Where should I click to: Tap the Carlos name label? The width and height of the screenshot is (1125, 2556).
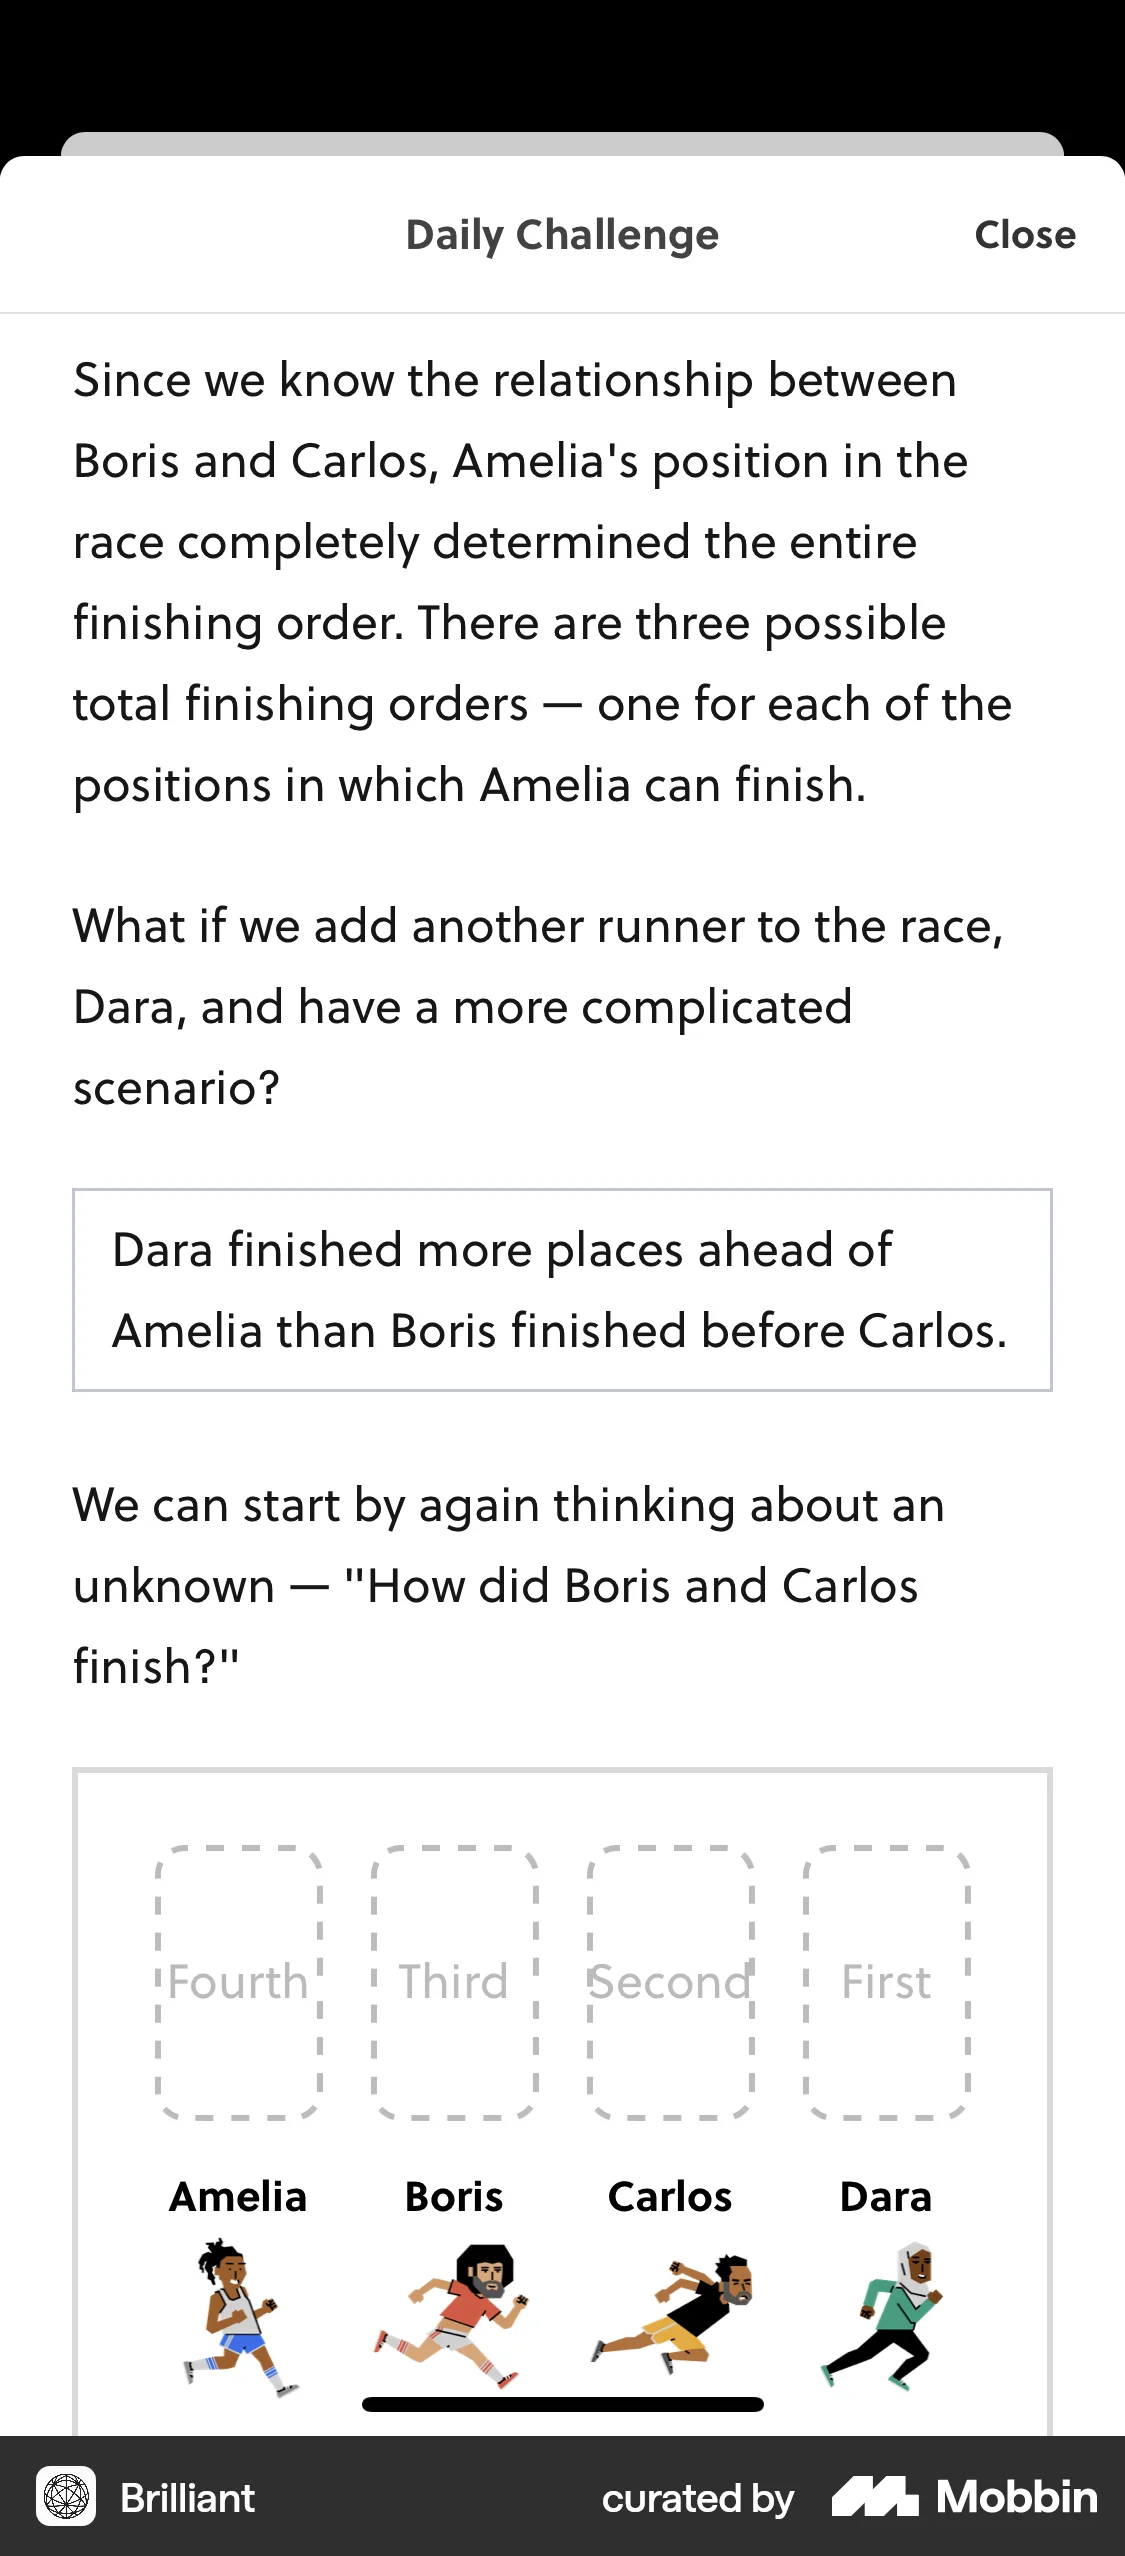(x=670, y=2197)
